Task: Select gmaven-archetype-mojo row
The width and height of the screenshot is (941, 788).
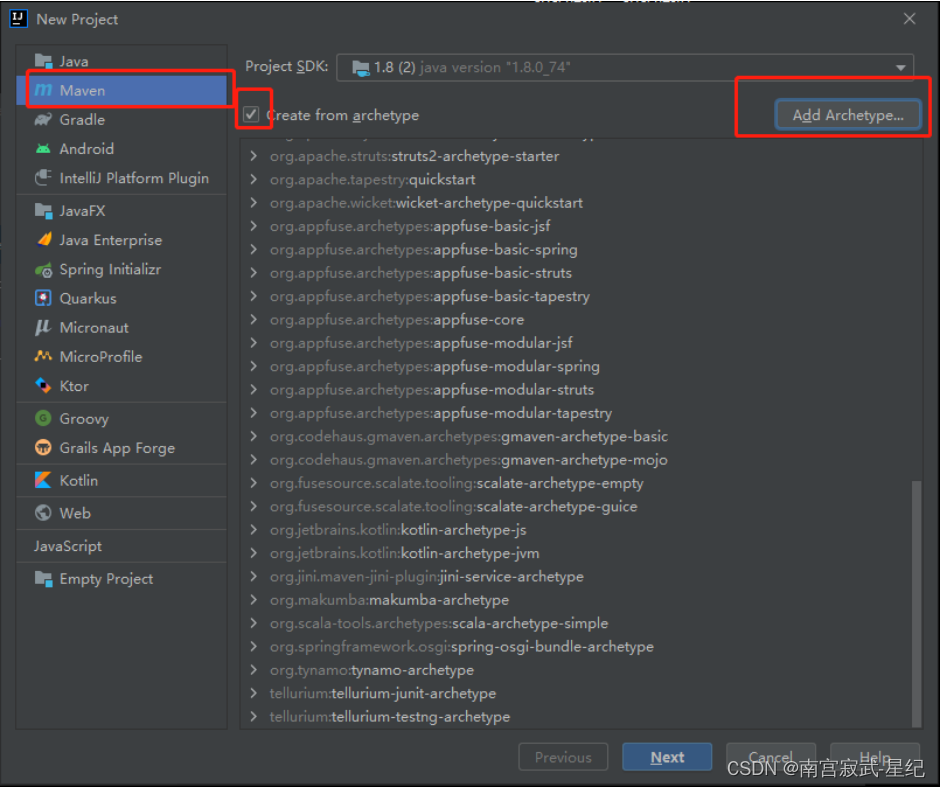Action: [576, 460]
